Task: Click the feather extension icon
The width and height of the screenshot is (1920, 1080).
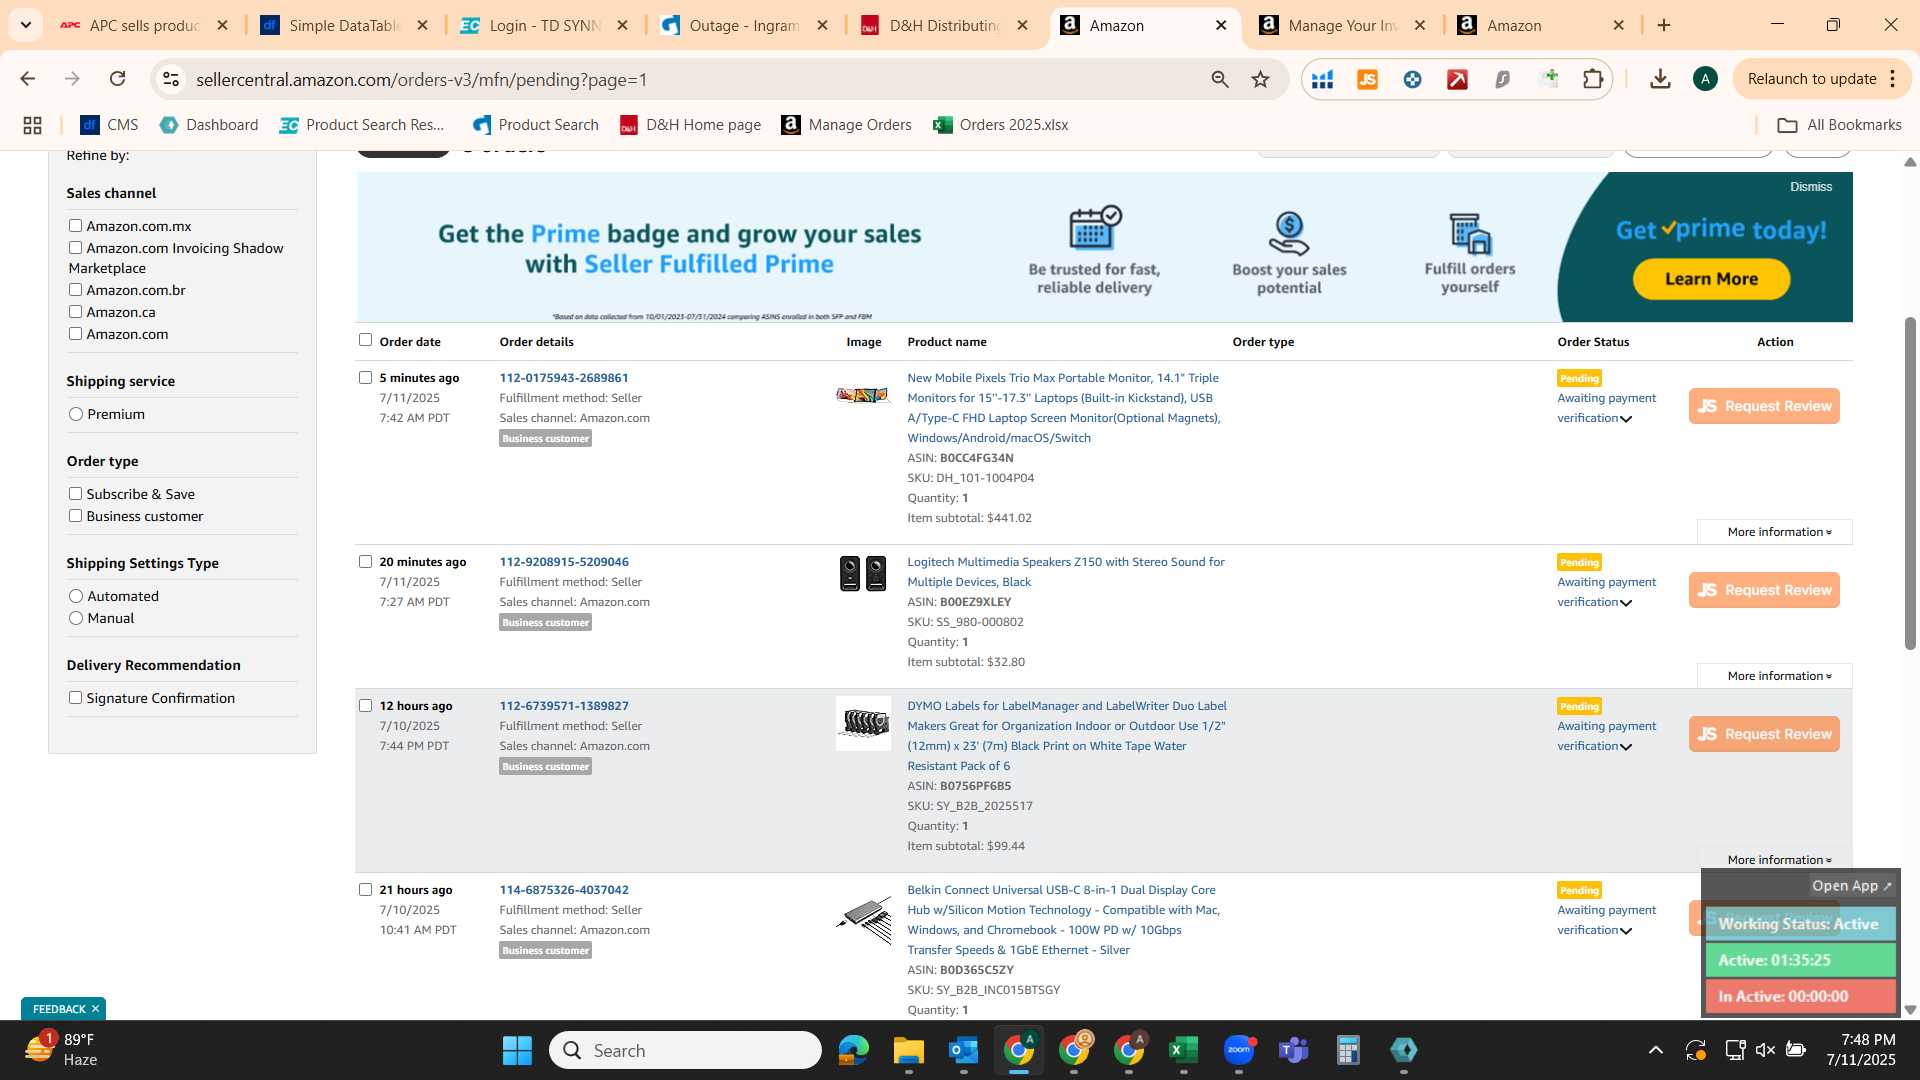Action: pyautogui.click(x=1502, y=79)
